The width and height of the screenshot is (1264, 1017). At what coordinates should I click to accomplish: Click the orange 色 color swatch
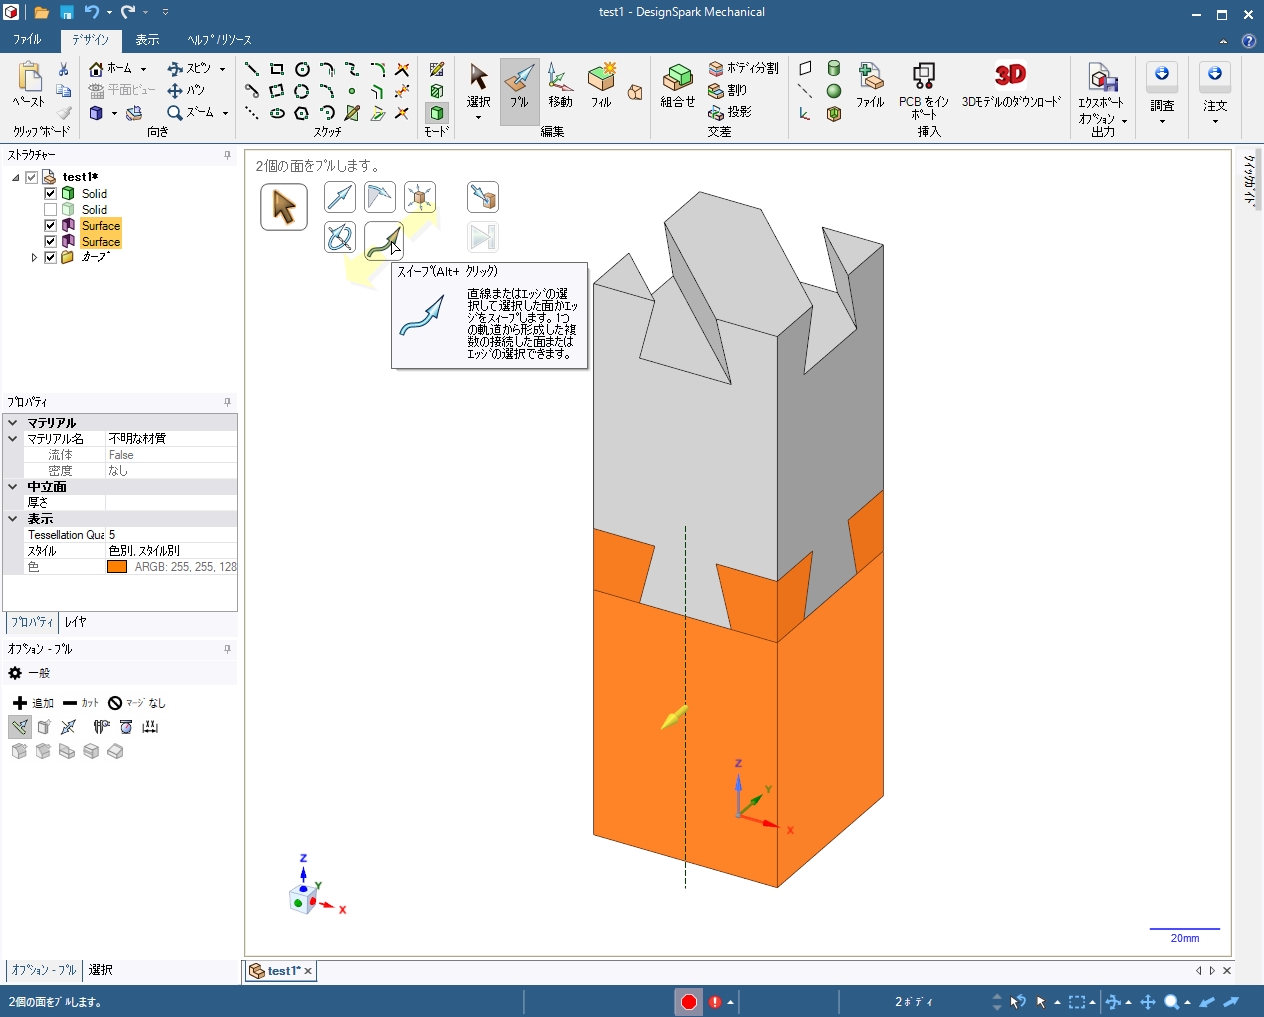pos(117,567)
